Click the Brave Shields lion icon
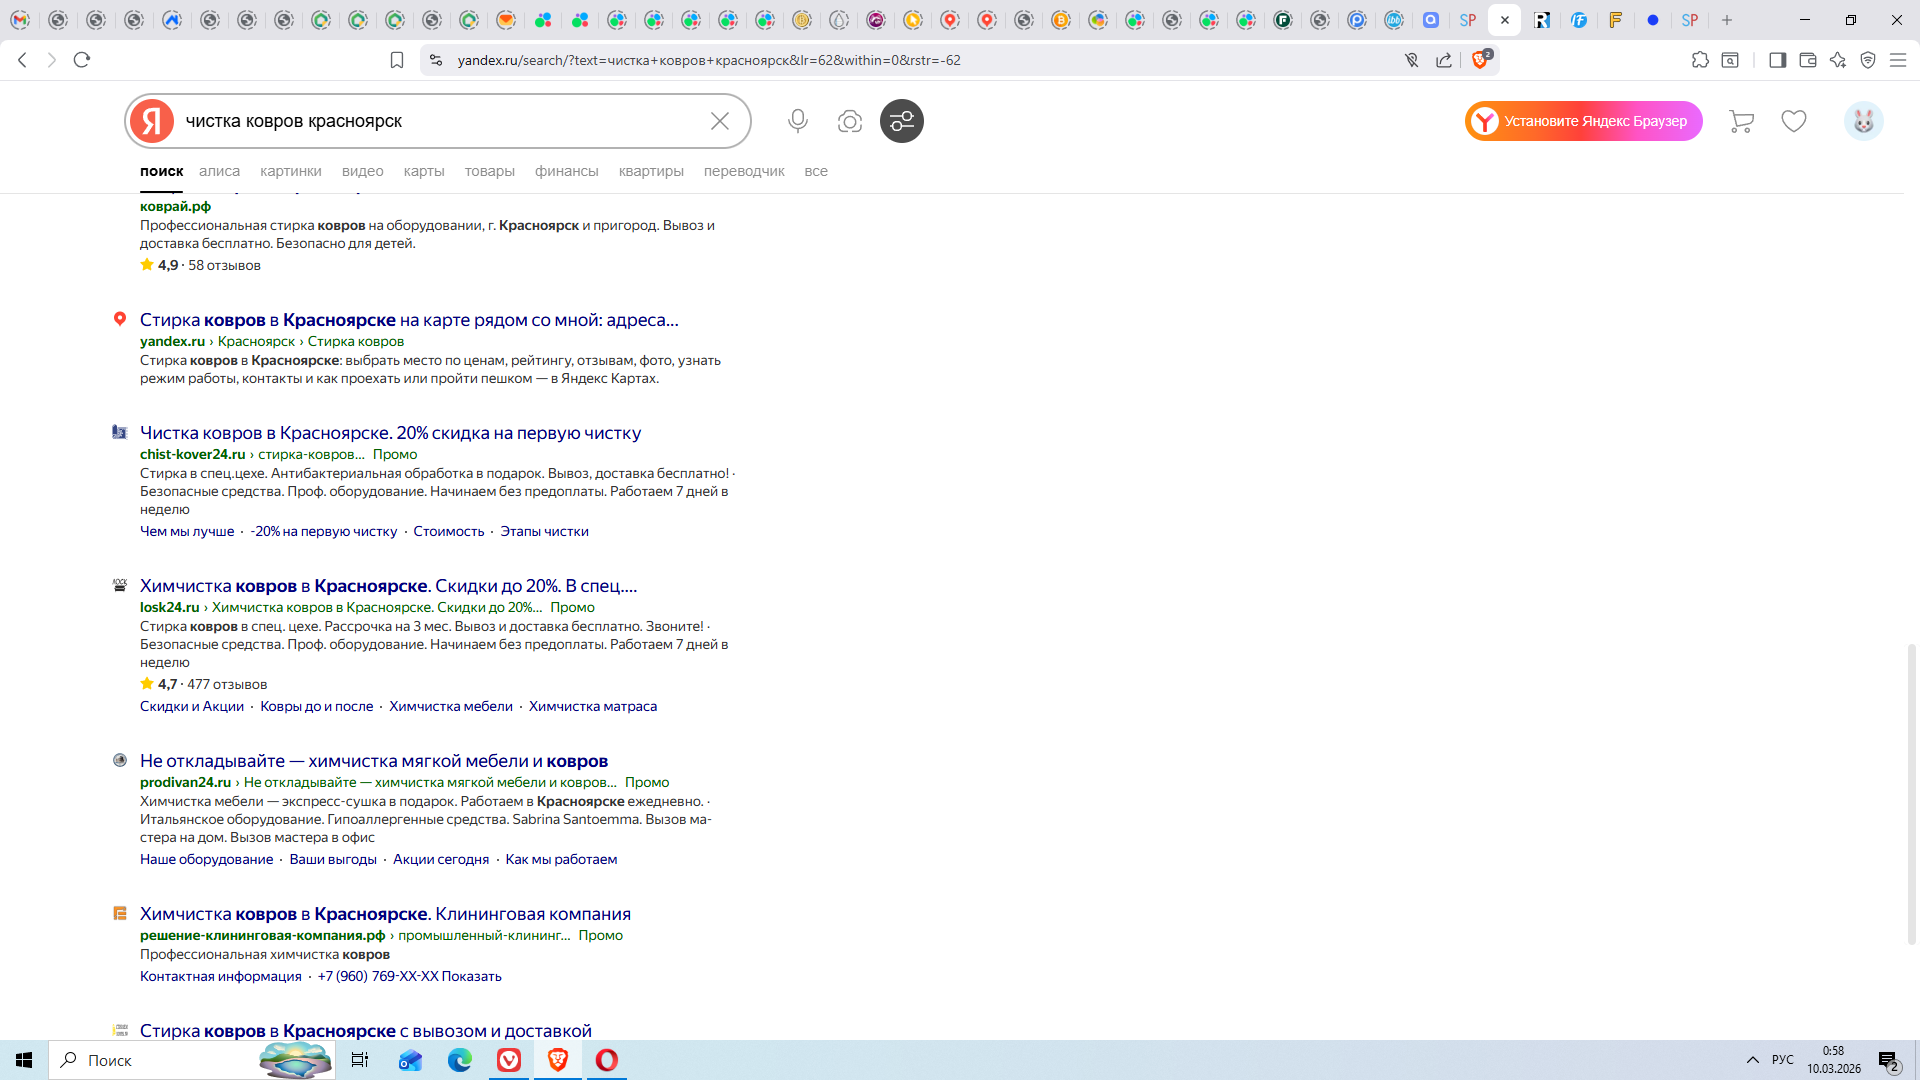Screen dimensions: 1920x1080 pyautogui.click(x=1480, y=60)
